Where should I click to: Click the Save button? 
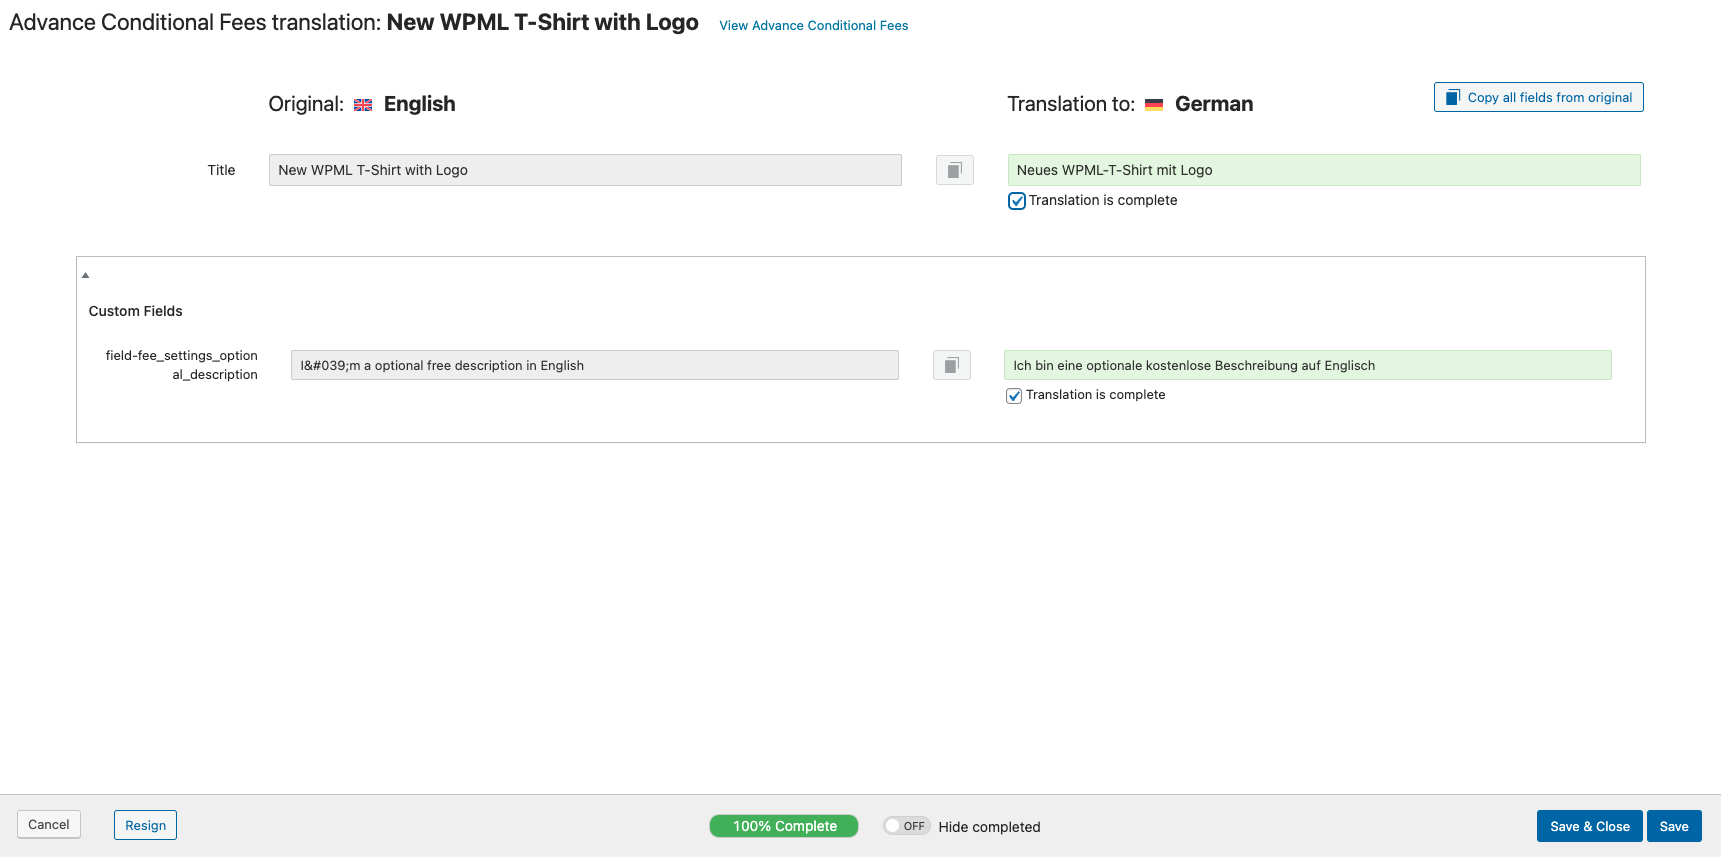(1674, 826)
